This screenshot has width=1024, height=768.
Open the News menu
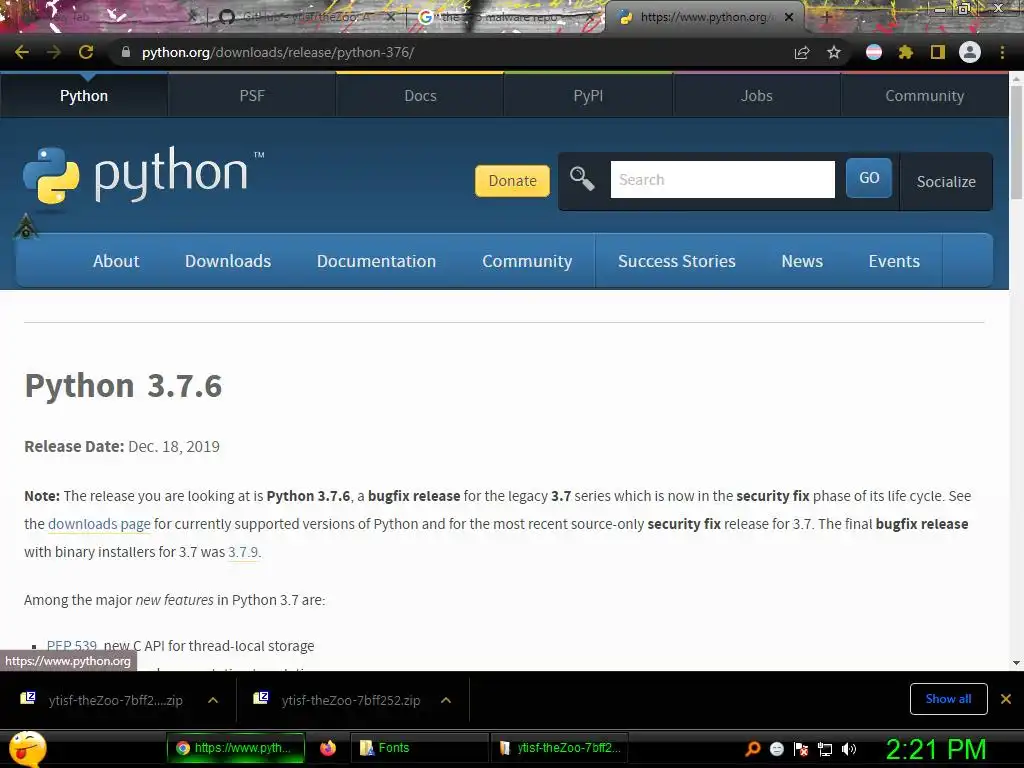click(802, 261)
